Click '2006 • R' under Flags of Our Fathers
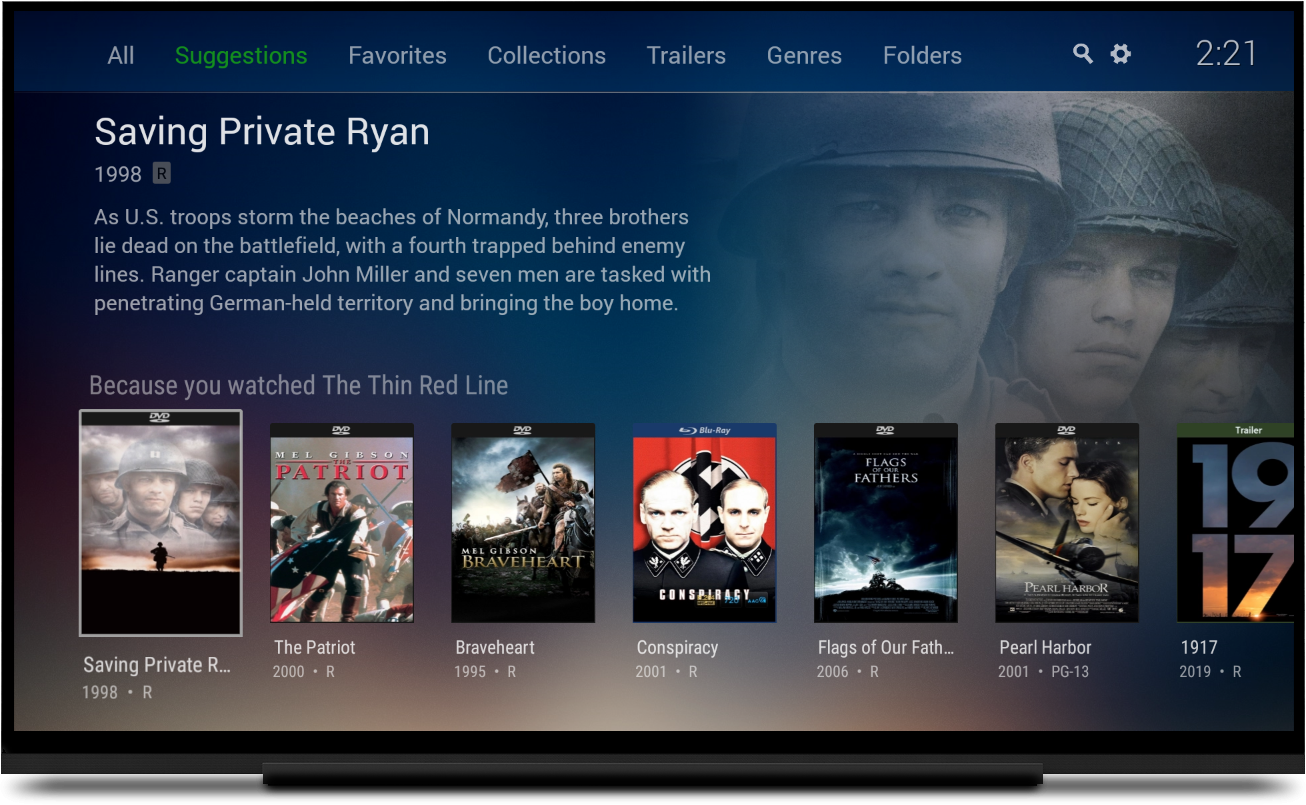Screen dimensions: 1306x805 pyautogui.click(x=847, y=672)
